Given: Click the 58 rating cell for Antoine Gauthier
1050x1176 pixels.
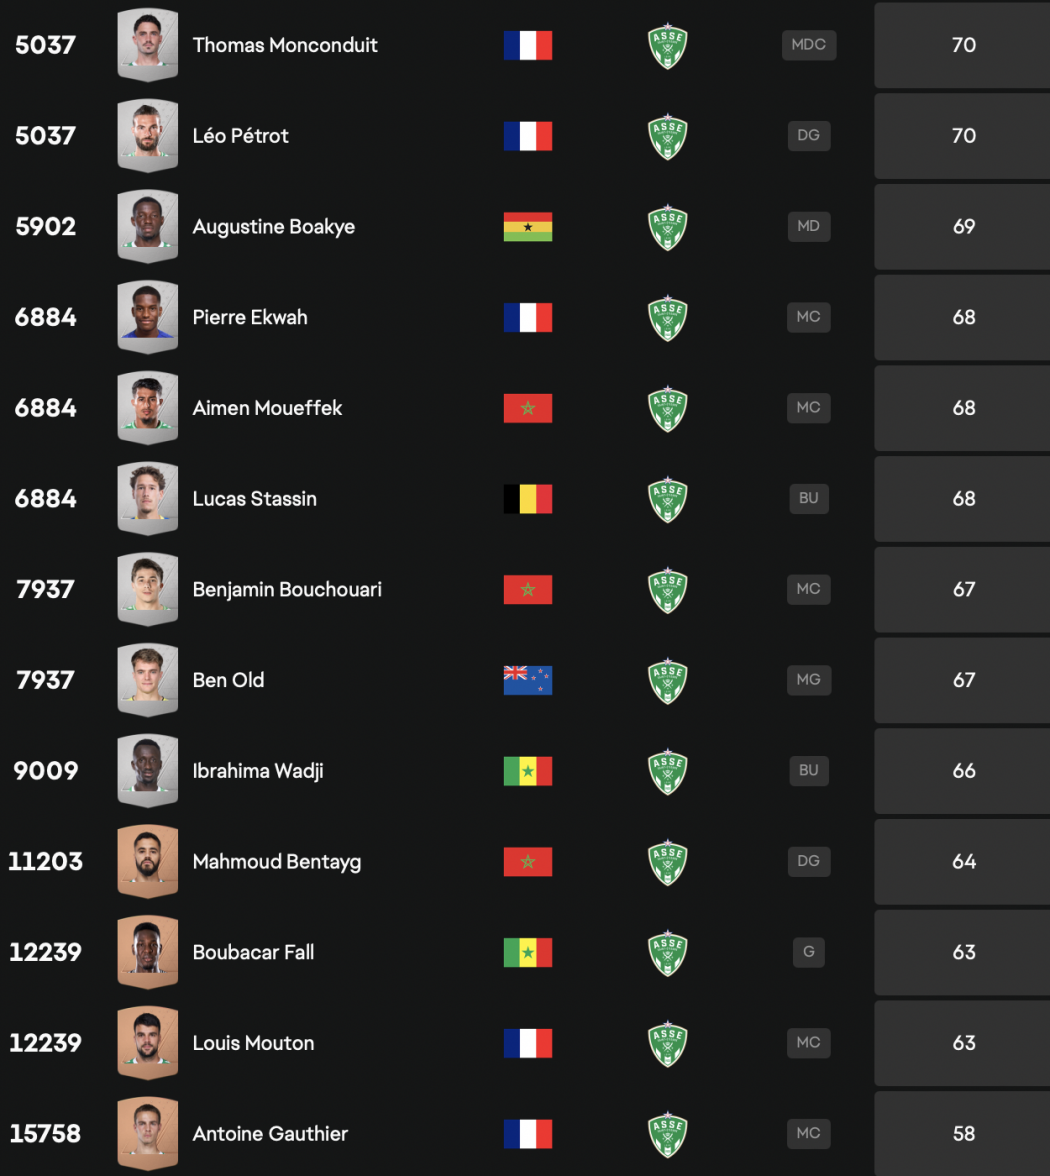Looking at the screenshot, I should click(963, 1134).
